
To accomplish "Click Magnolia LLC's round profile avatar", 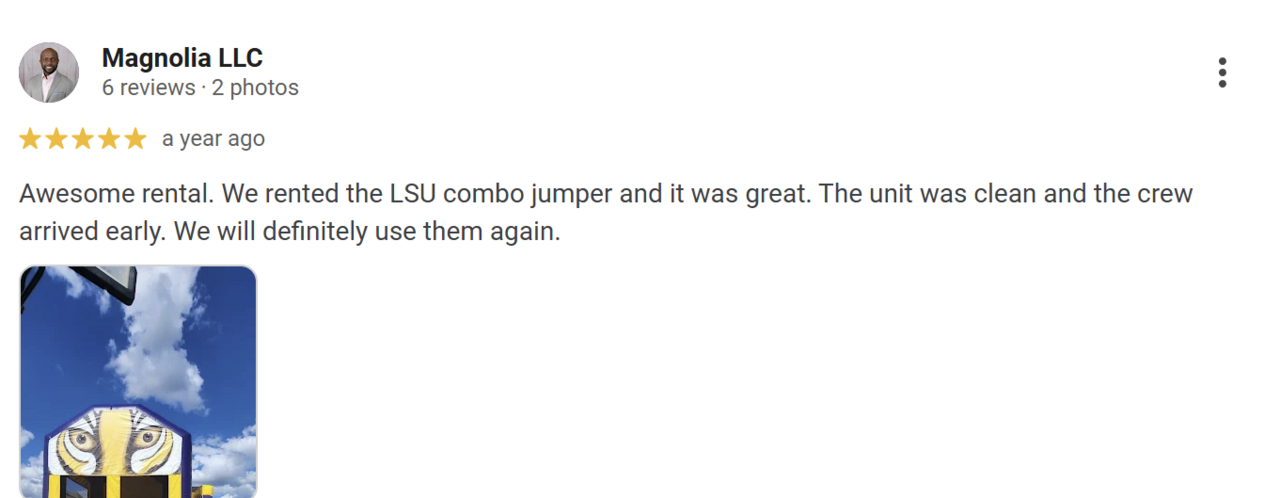I will click(x=49, y=73).
